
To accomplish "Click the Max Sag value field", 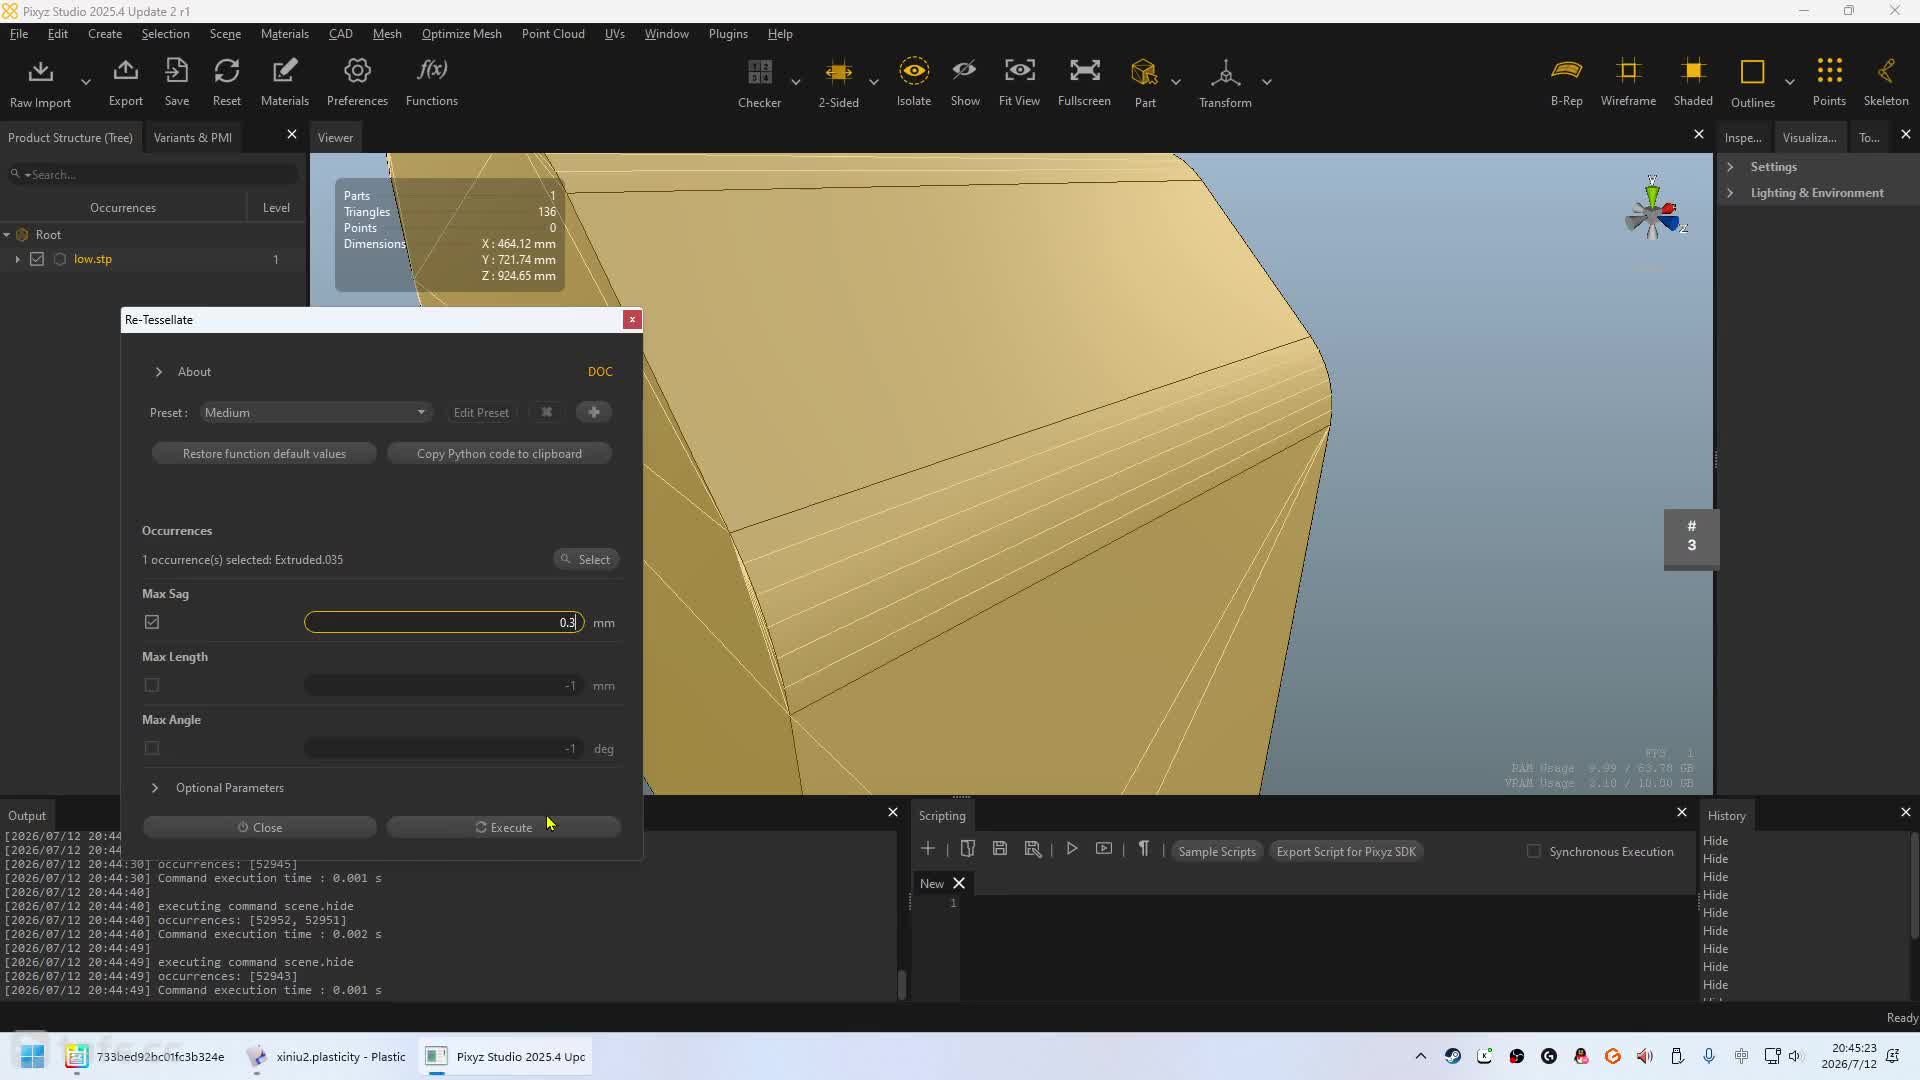I will (444, 622).
